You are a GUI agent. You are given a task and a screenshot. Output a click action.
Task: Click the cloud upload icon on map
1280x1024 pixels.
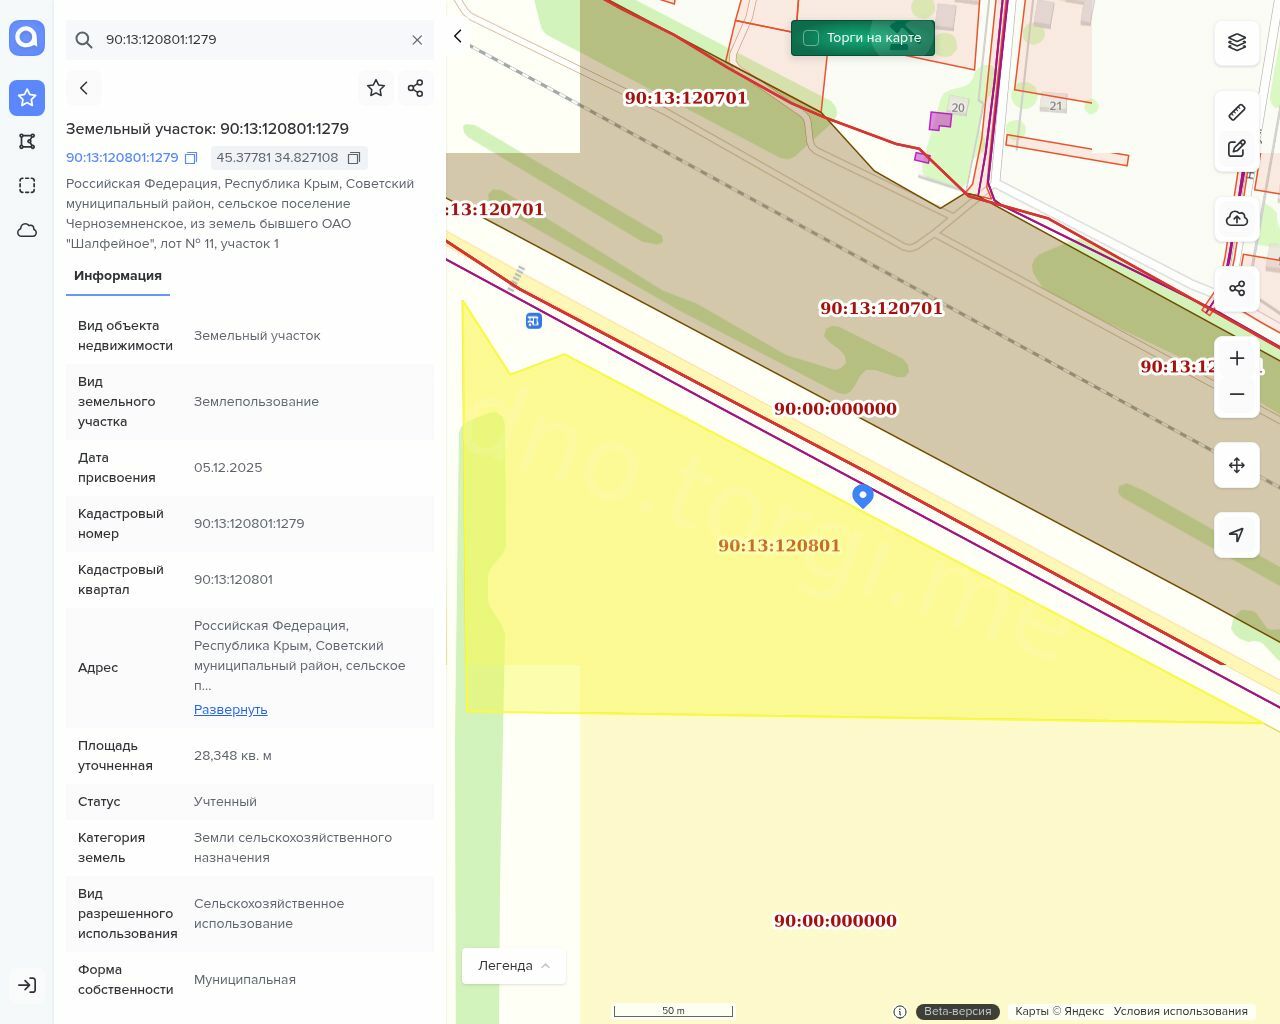1237,219
